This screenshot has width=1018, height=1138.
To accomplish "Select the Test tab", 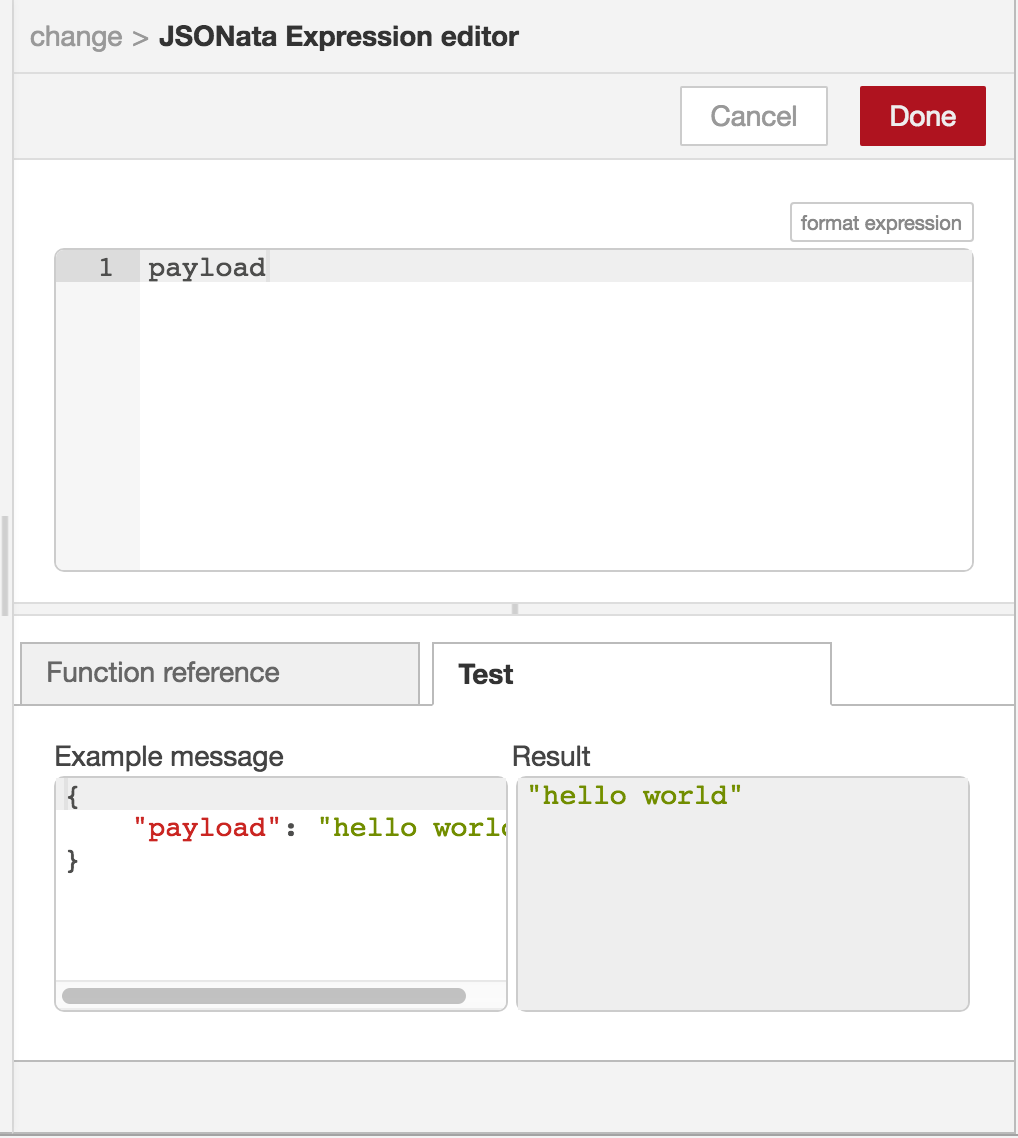I will (x=631, y=674).
